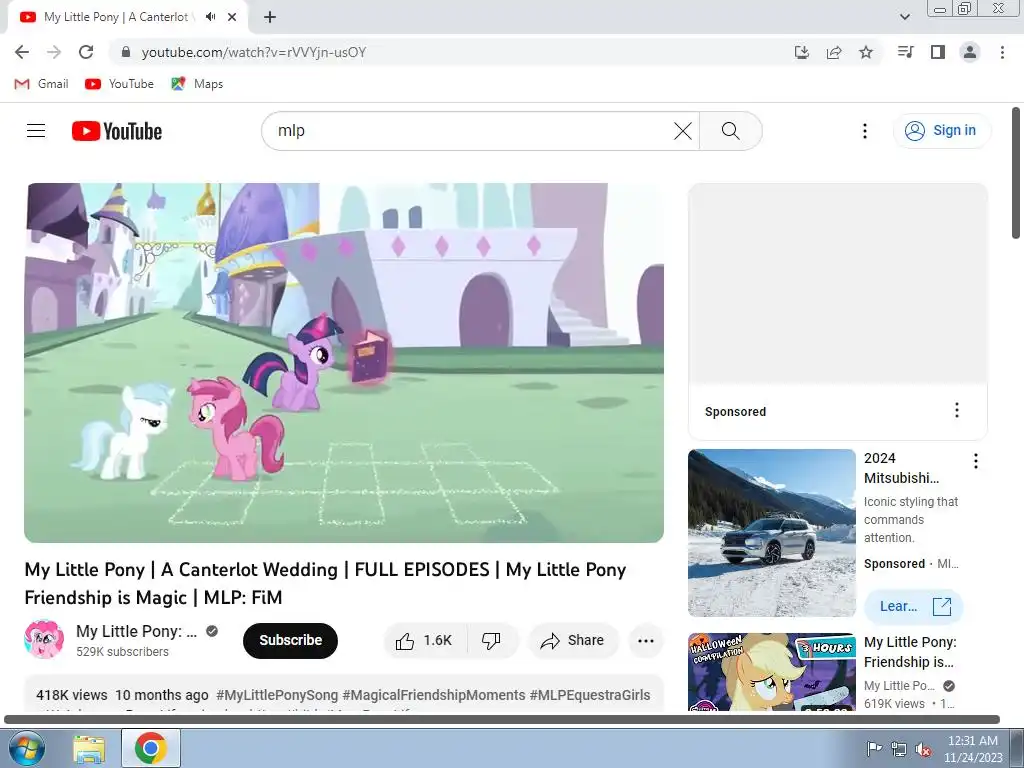1024x768 pixels.
Task: Like the video with thumbs up
Action: click(x=424, y=641)
